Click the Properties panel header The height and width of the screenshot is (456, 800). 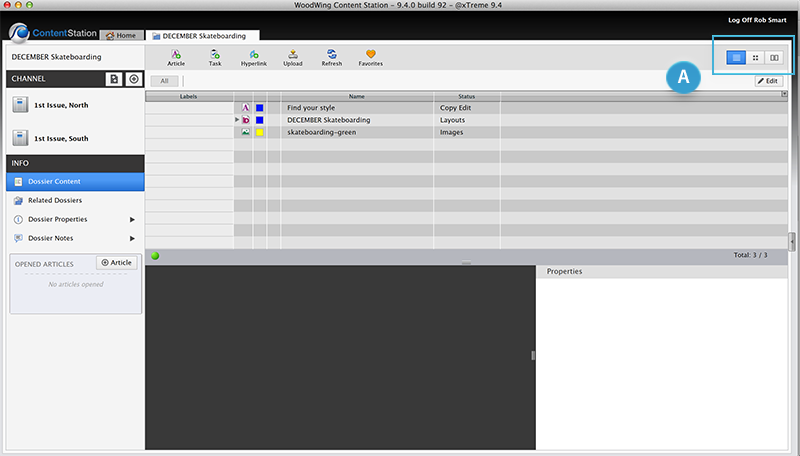click(x=662, y=271)
